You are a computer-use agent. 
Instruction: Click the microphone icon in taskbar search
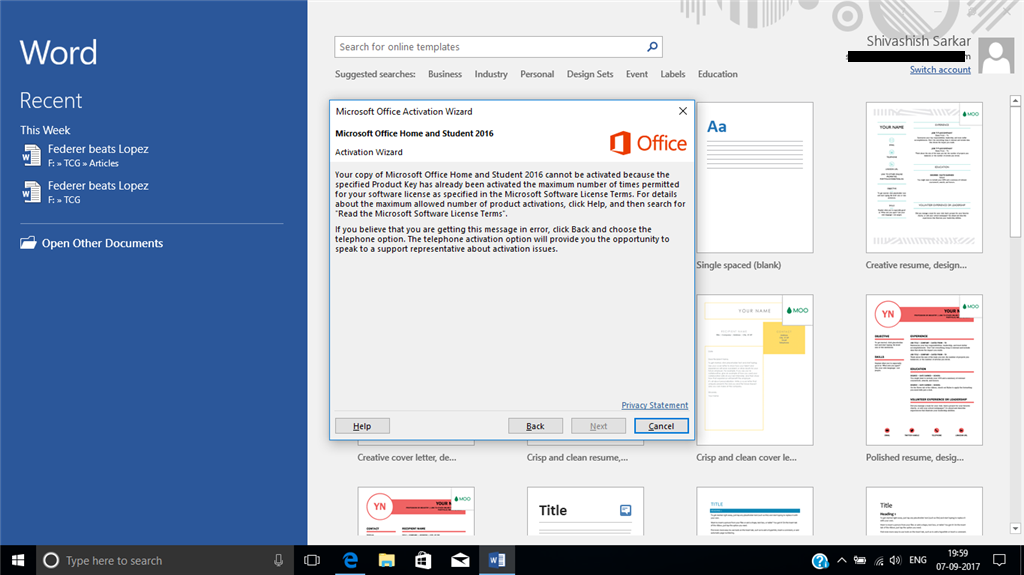point(278,560)
